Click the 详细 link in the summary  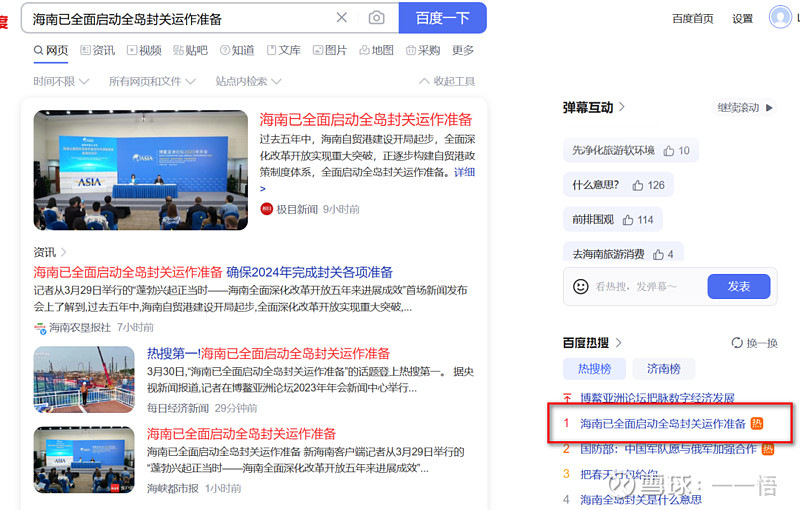click(464, 172)
